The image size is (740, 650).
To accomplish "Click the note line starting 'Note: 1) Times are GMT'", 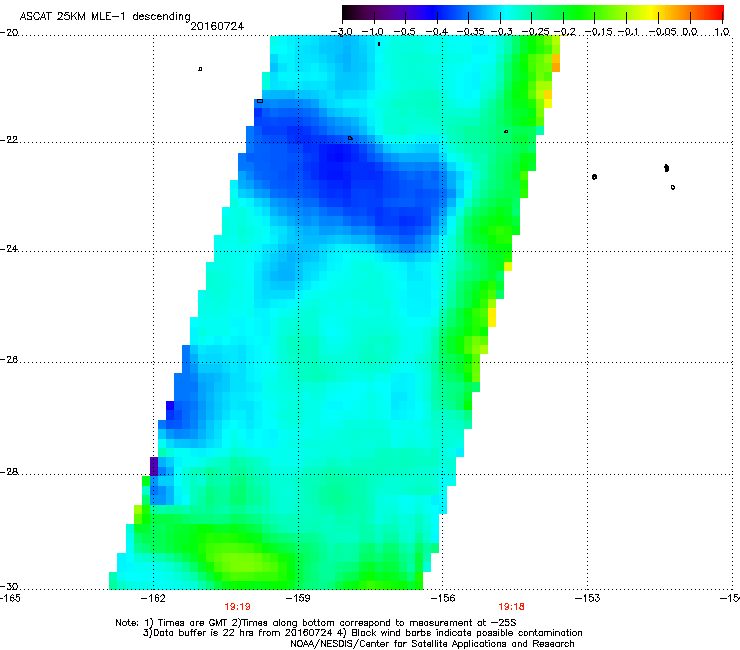I will (x=316, y=623).
